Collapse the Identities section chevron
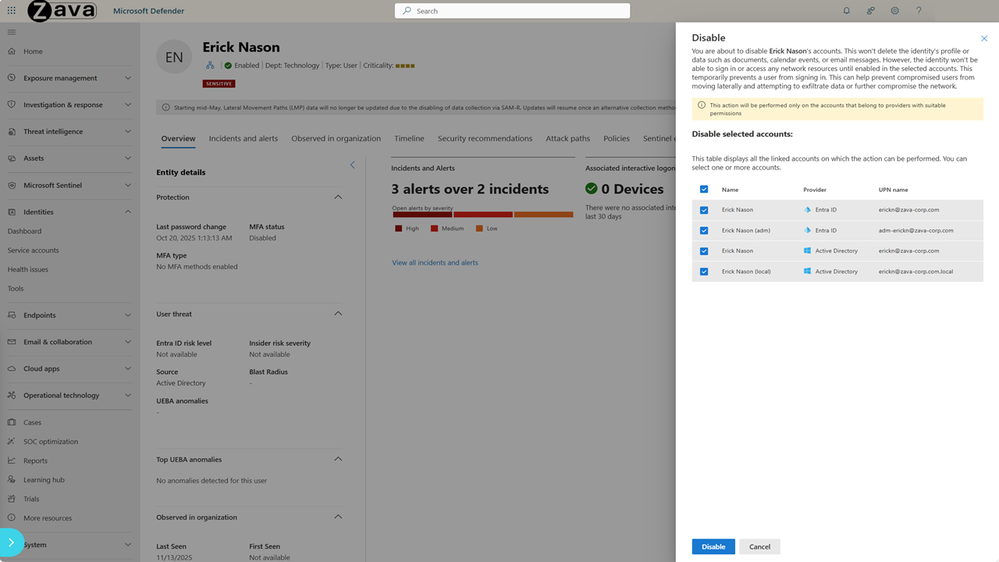The image size is (999, 562). (x=128, y=212)
